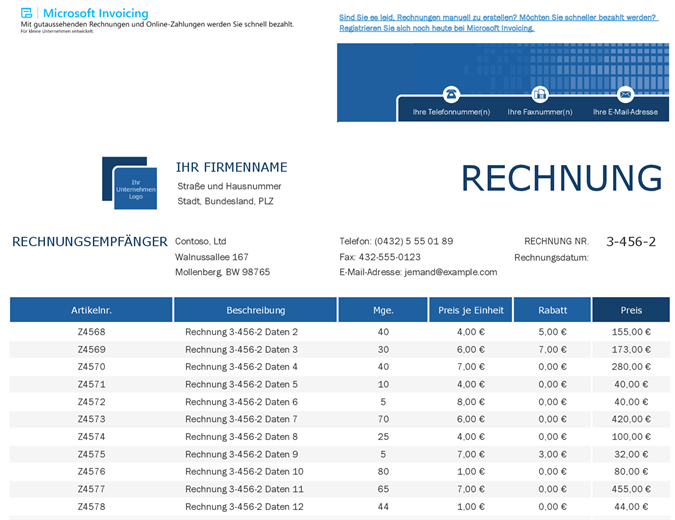Select the 'Ihre E-Mail-Adresse' field
This screenshot has width=675, height=520.
[x=625, y=112]
